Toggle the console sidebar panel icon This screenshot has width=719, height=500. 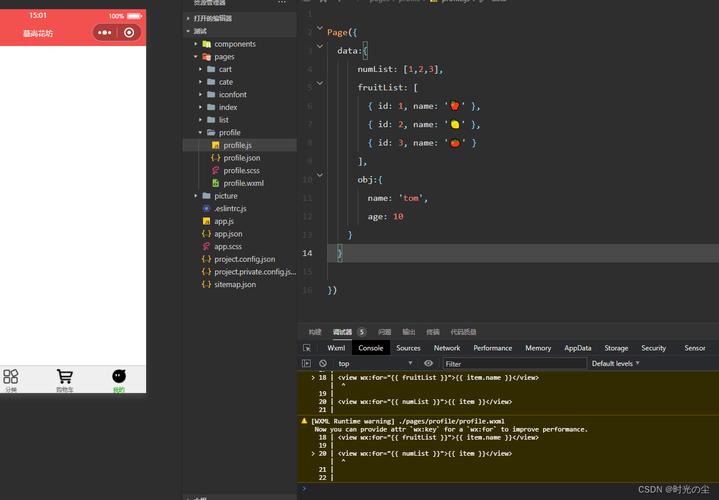307,364
